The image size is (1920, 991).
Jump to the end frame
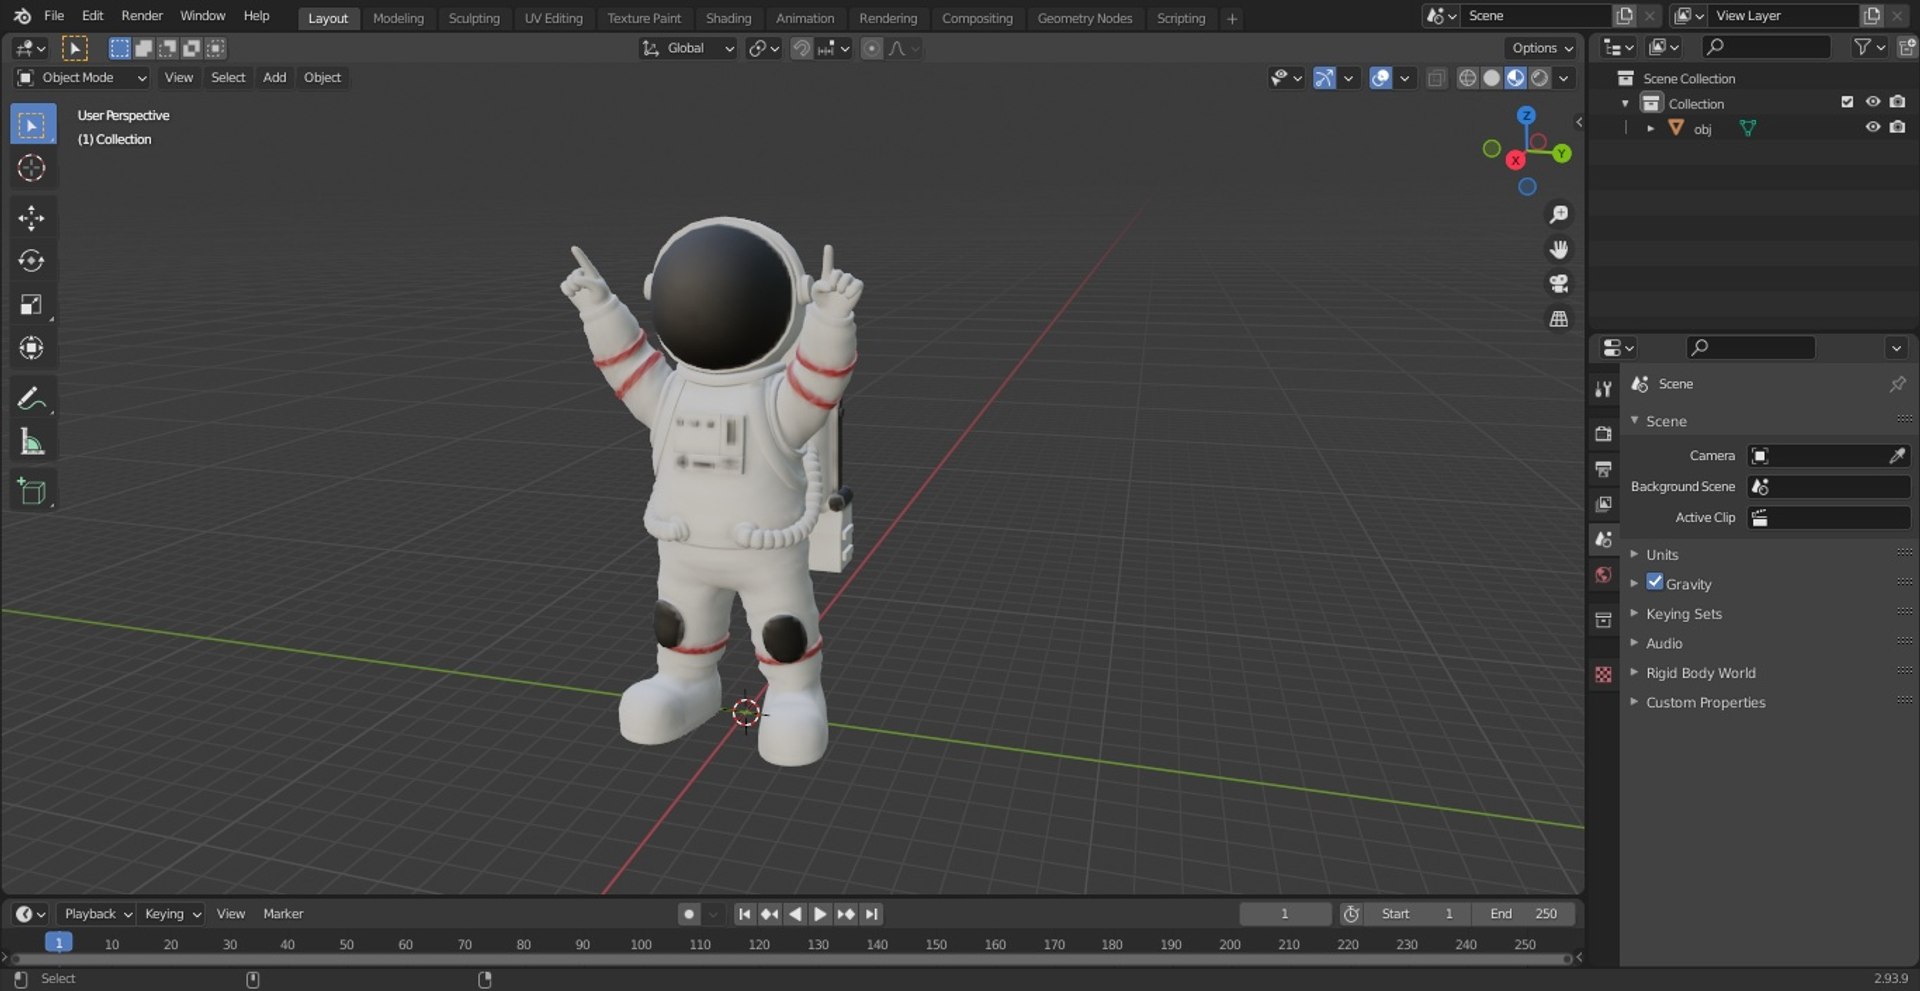point(871,914)
